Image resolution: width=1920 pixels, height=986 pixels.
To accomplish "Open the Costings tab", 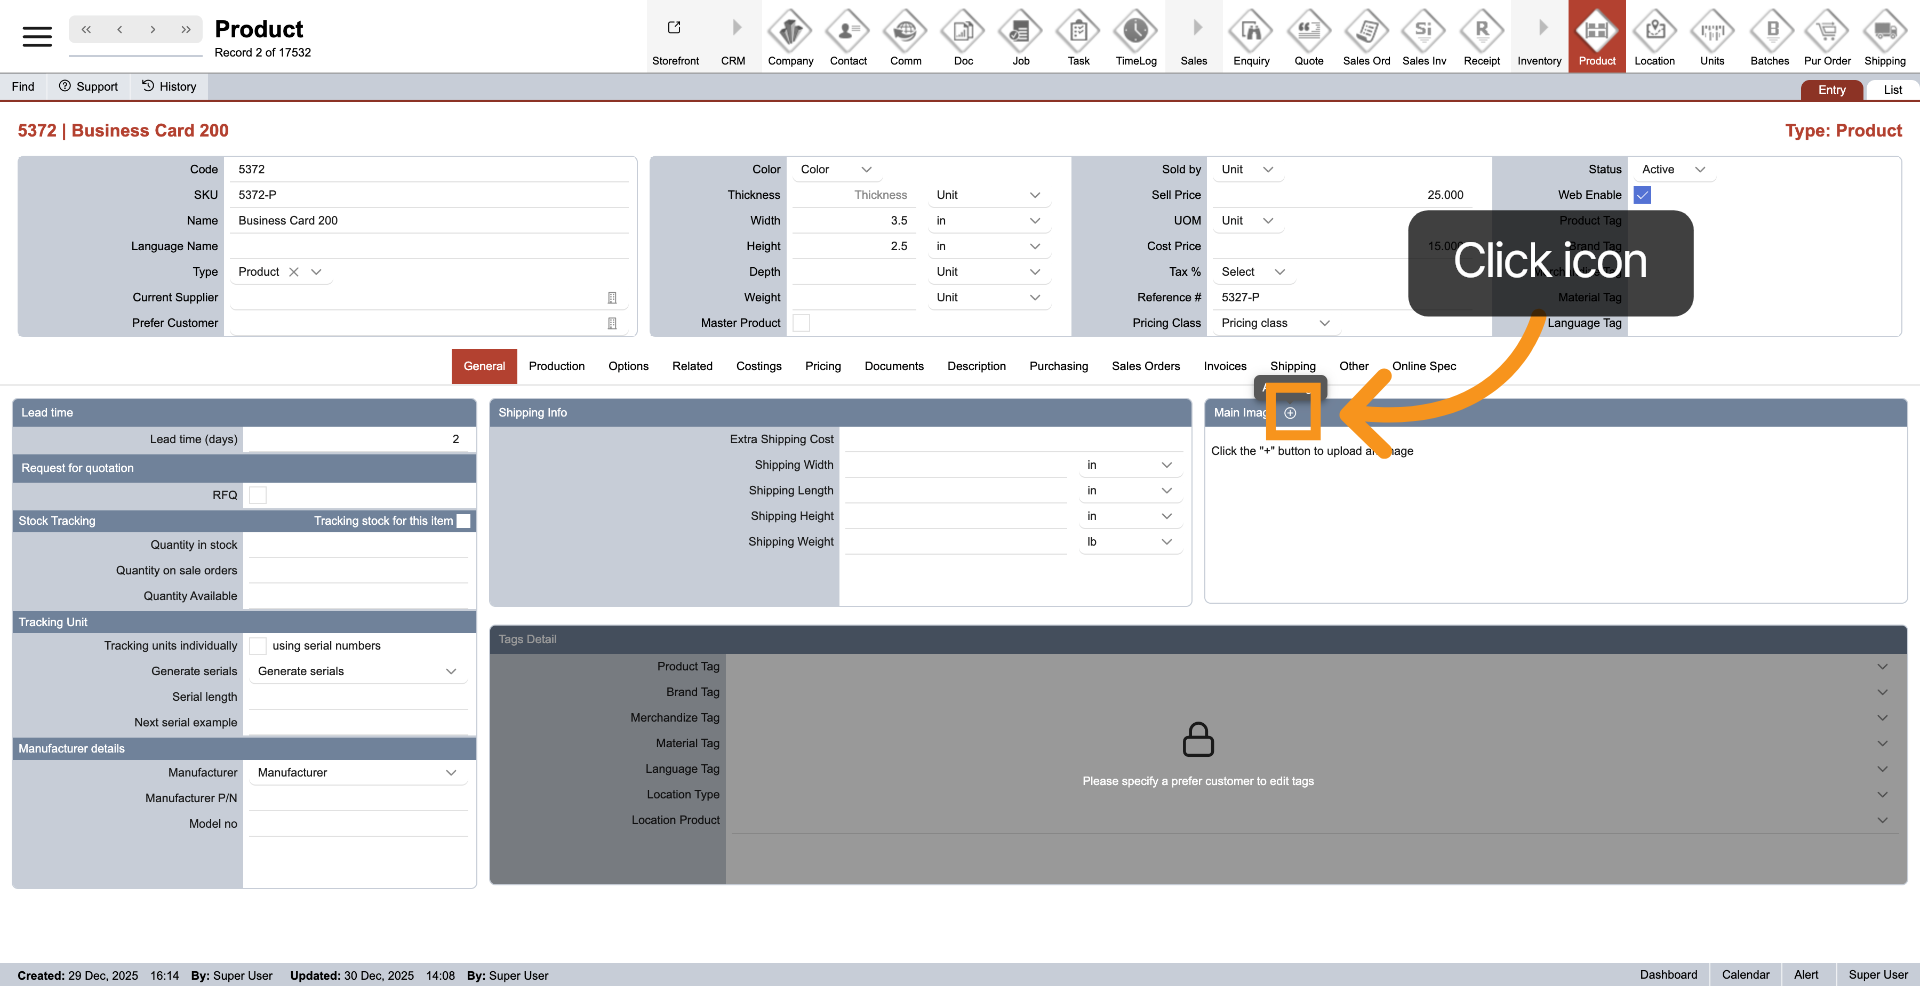I will pyautogui.click(x=758, y=366).
